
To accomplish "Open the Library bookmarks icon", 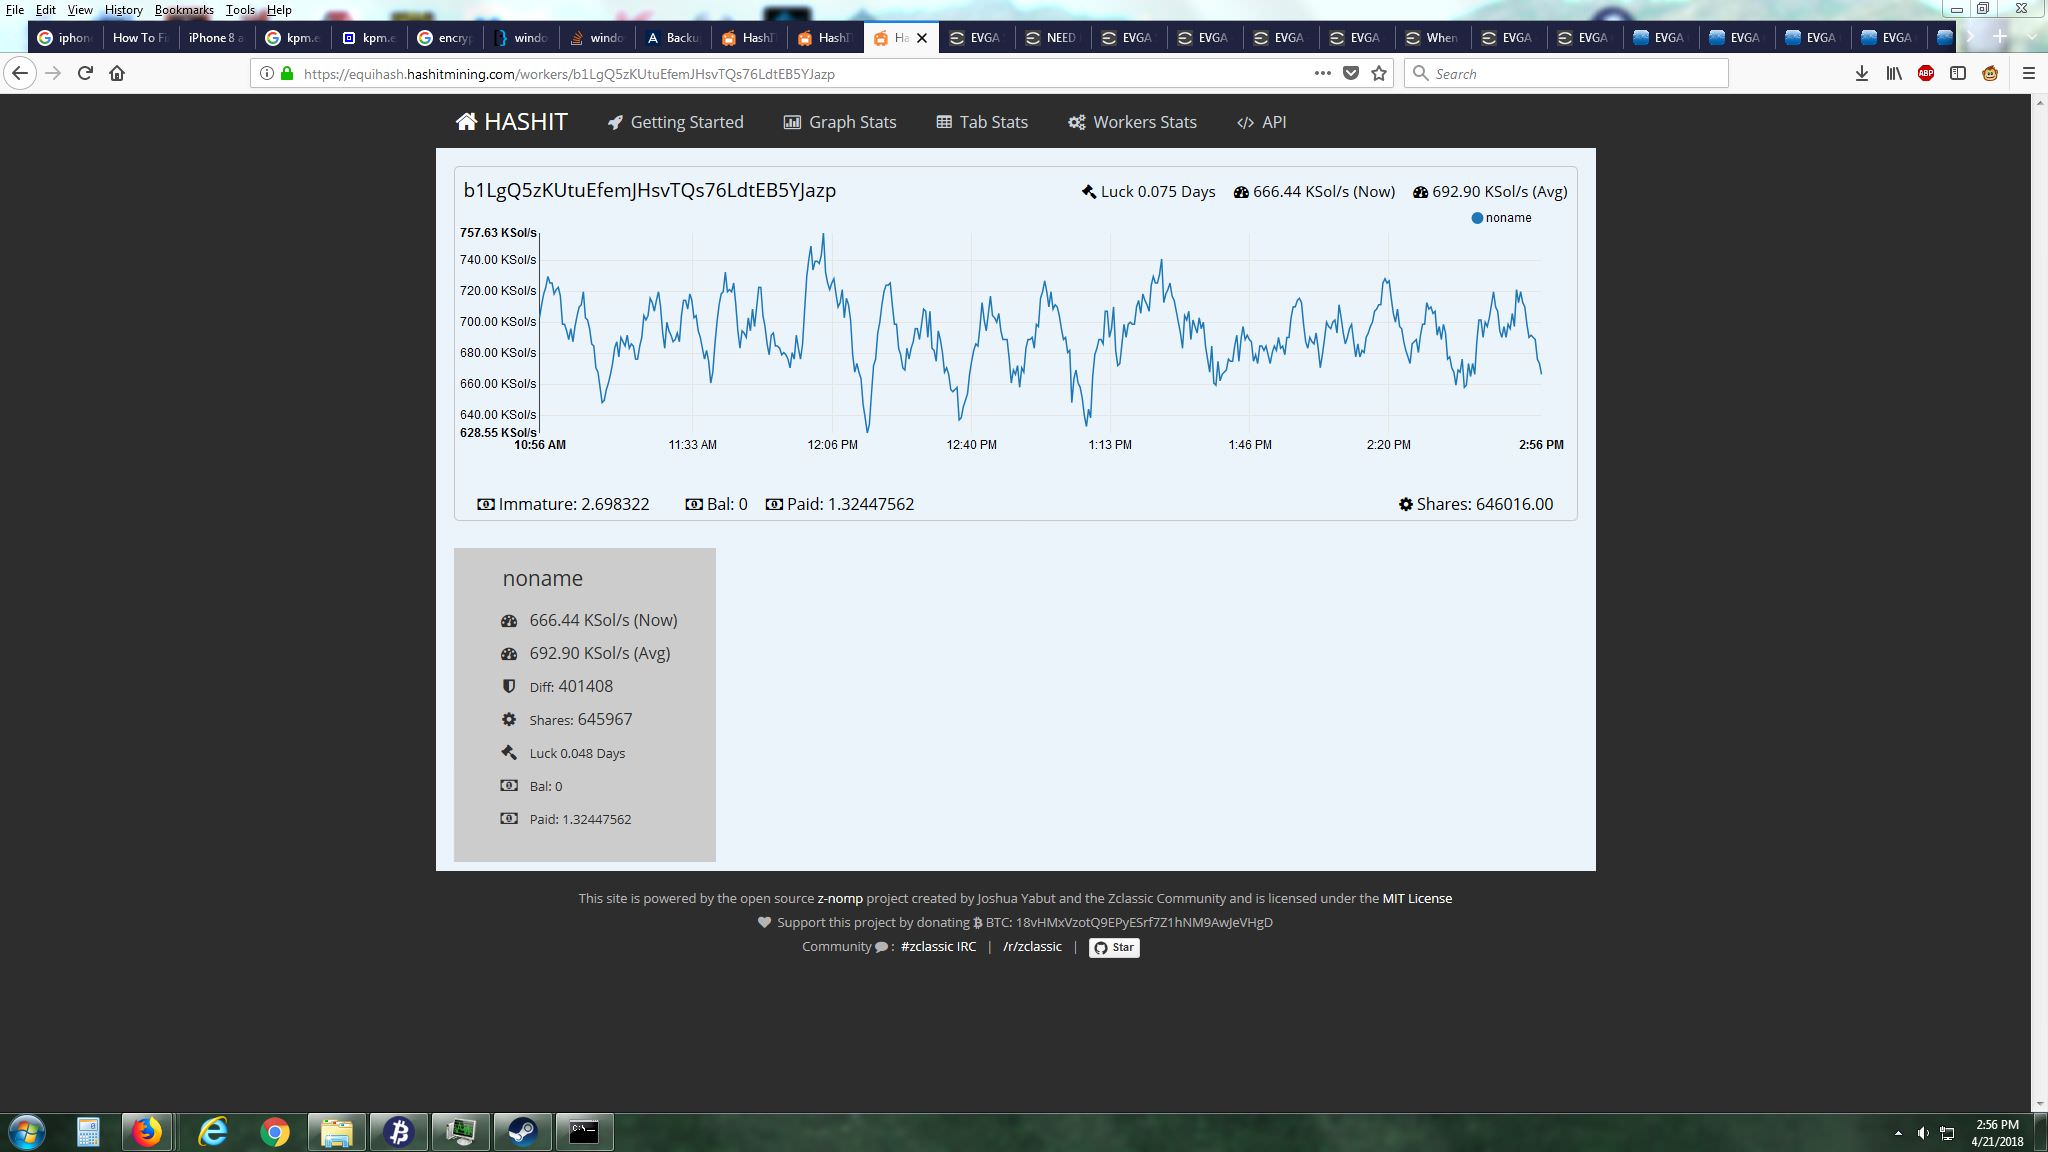I will click(1894, 73).
